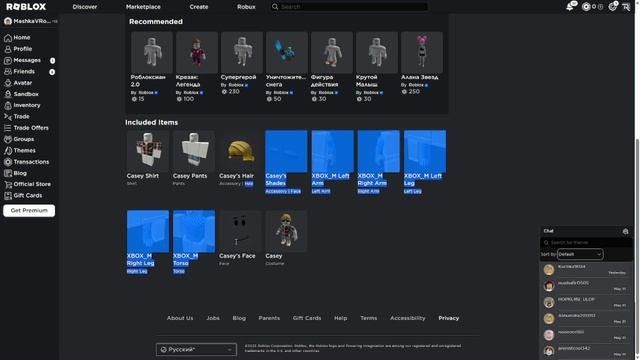This screenshot has width=640, height=360.
Task: Open the Алана Звезд recommended item
Action: click(422, 63)
